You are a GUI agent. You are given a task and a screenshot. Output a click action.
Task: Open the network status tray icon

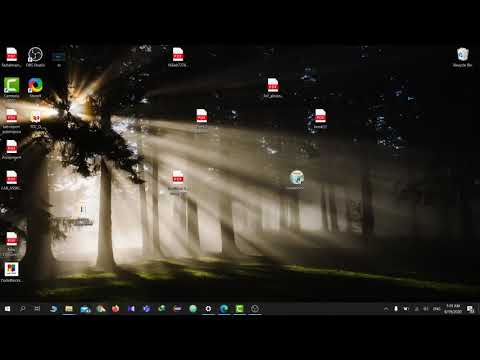tap(416, 309)
